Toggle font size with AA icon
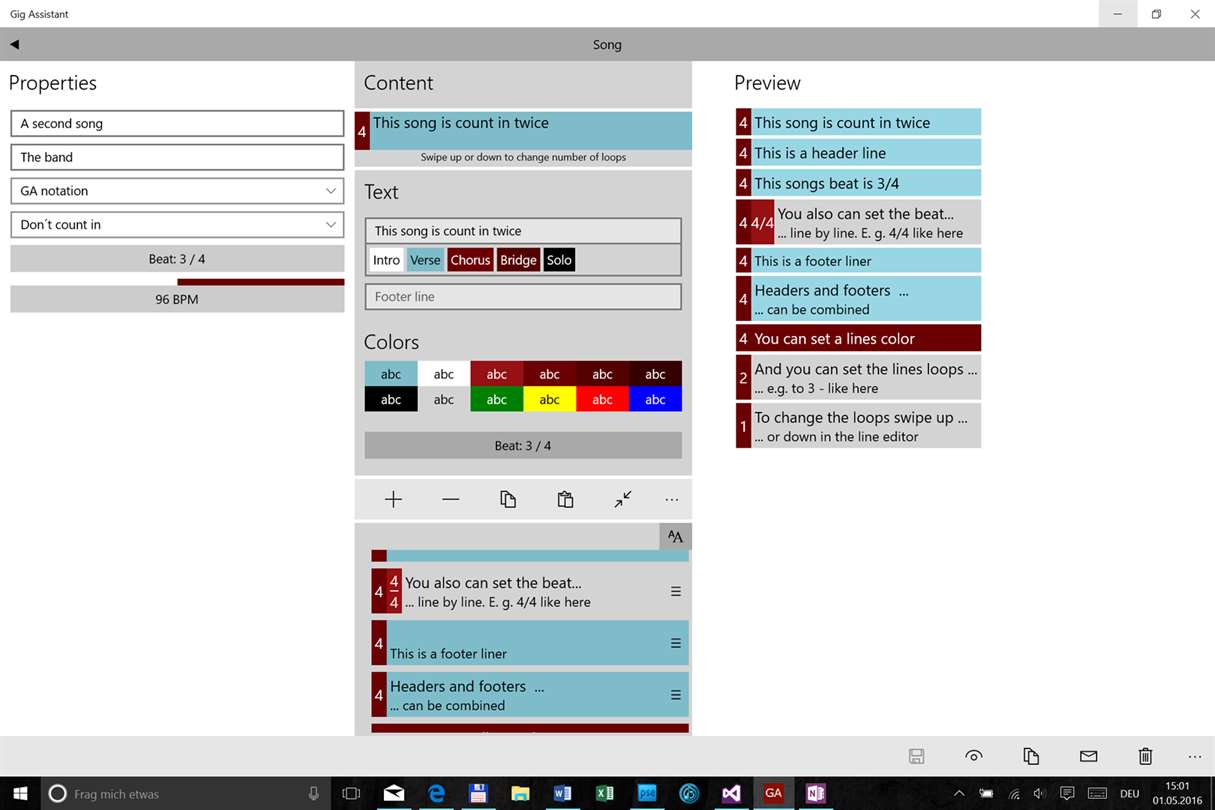The width and height of the screenshot is (1215, 810). coord(675,537)
